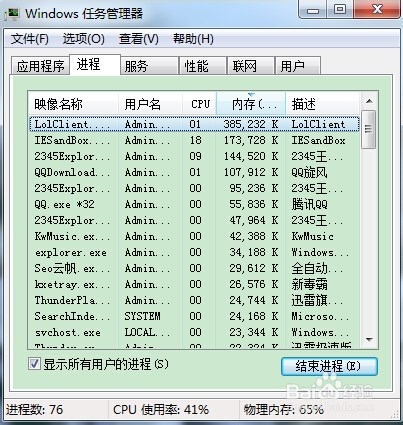
Task: Click scrollbar up arrow in process list
Action: click(x=369, y=101)
